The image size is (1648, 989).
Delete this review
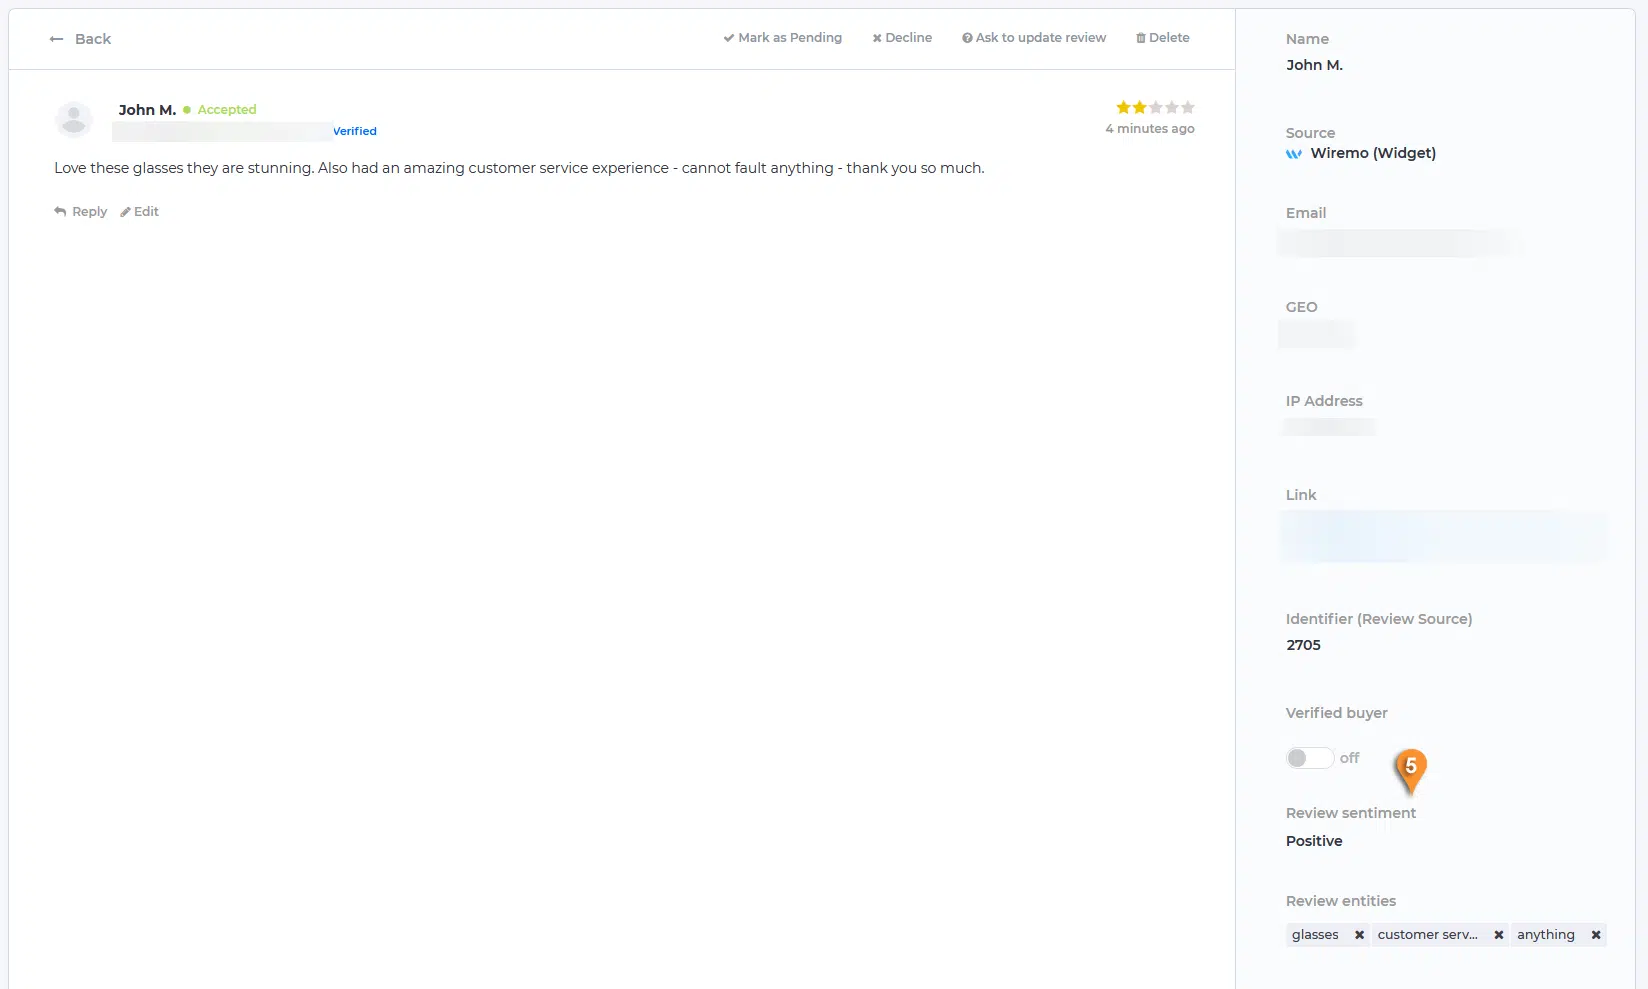coord(1162,38)
